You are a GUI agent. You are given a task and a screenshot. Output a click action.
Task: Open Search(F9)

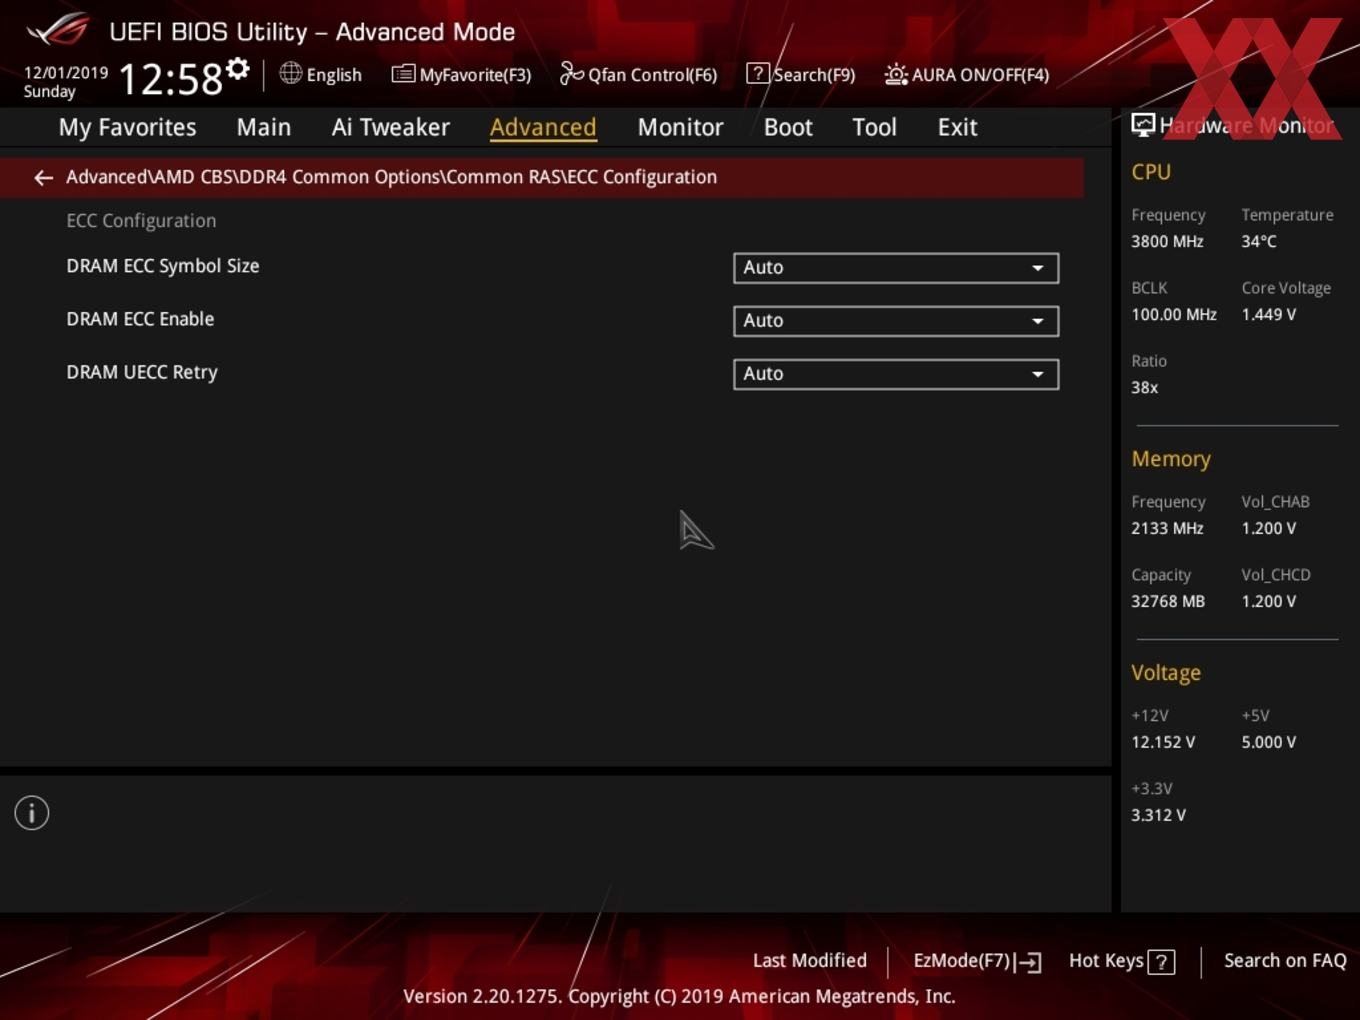pyautogui.click(x=814, y=75)
